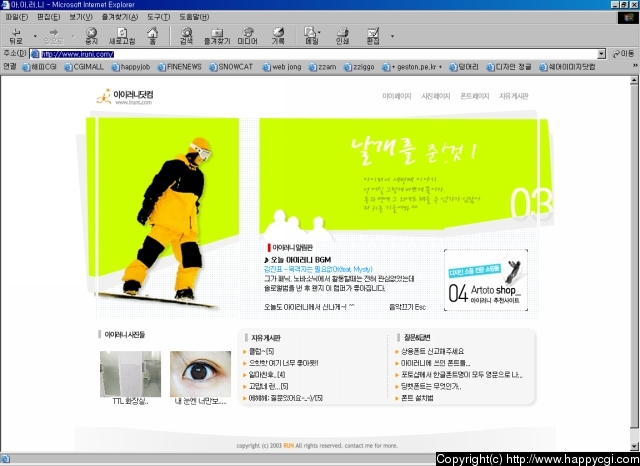Viewport: 640px width, 466px height.
Task: Click the 해피CGI links bar icon
Action: click(26, 67)
